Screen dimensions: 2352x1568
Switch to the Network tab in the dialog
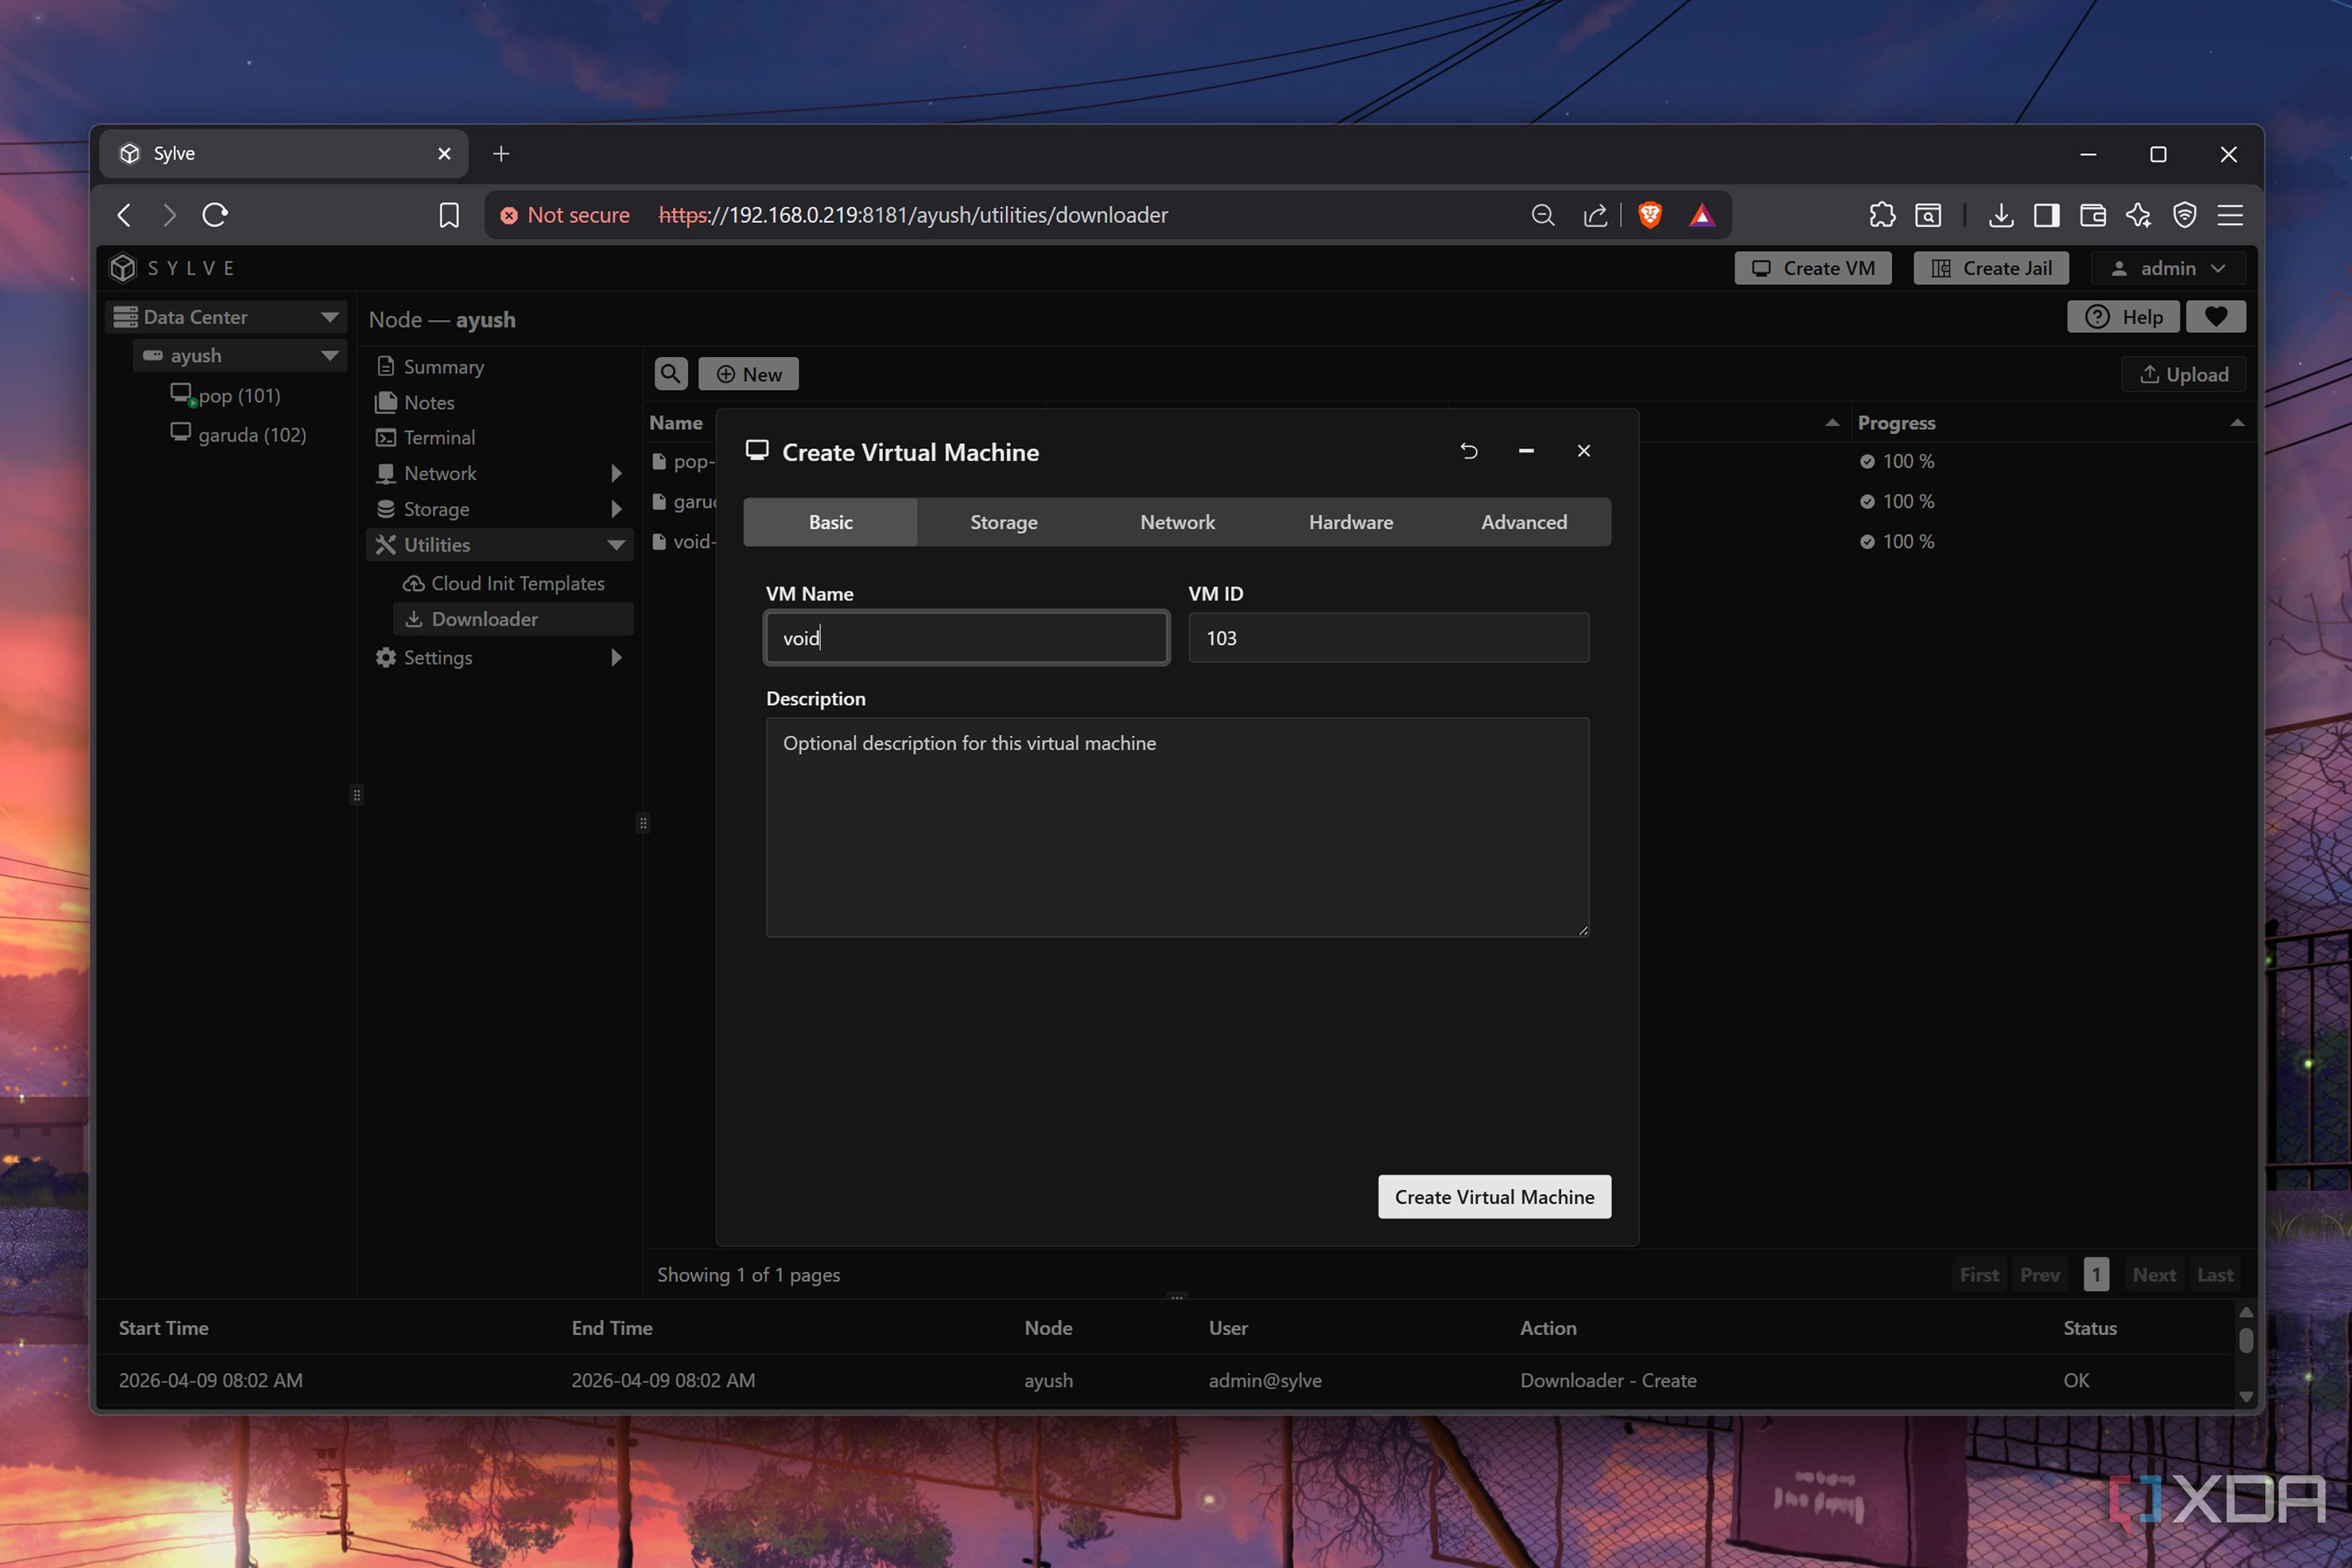tap(1177, 522)
